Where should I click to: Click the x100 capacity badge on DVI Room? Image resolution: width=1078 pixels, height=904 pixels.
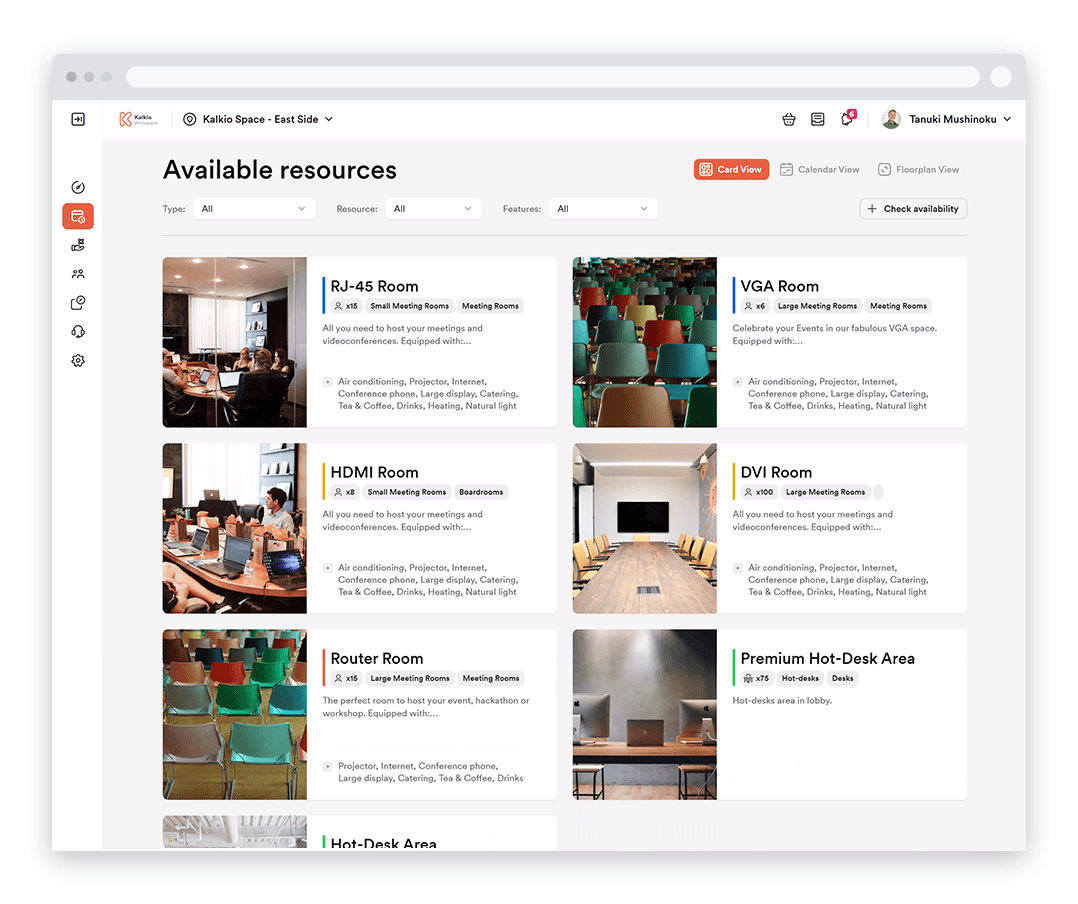(x=760, y=492)
